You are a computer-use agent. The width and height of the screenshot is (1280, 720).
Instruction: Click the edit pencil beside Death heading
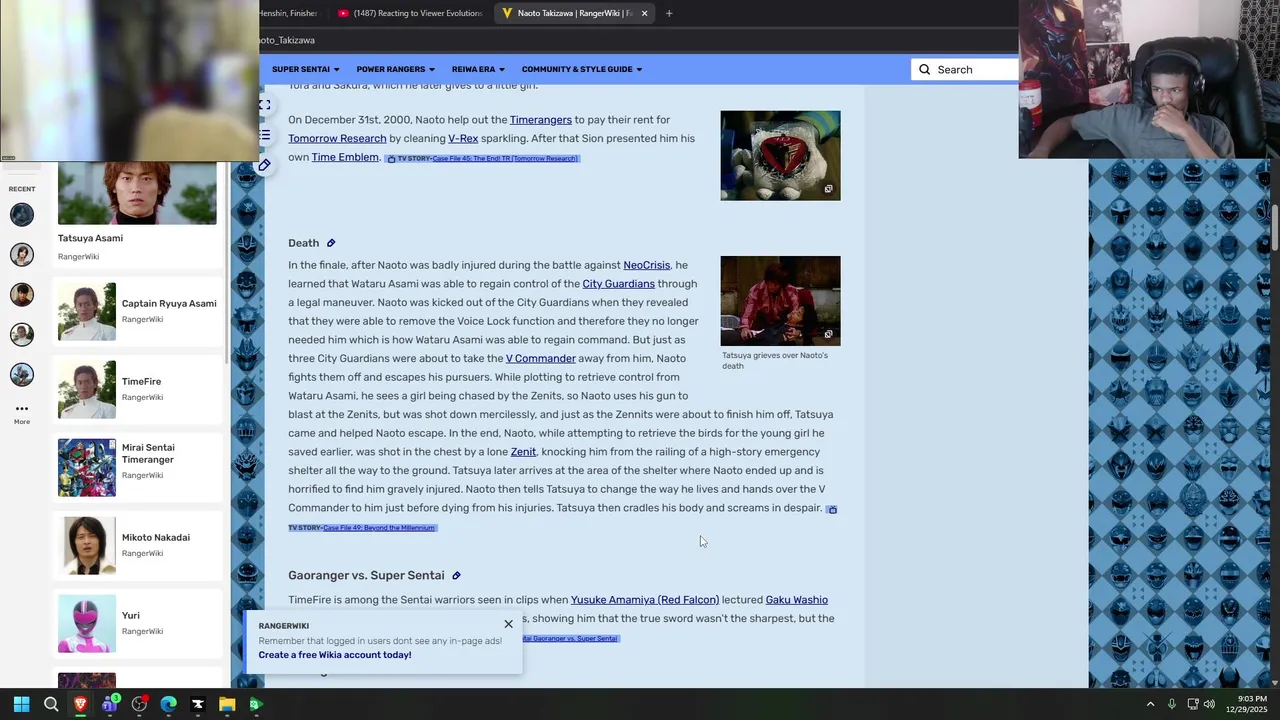331,243
